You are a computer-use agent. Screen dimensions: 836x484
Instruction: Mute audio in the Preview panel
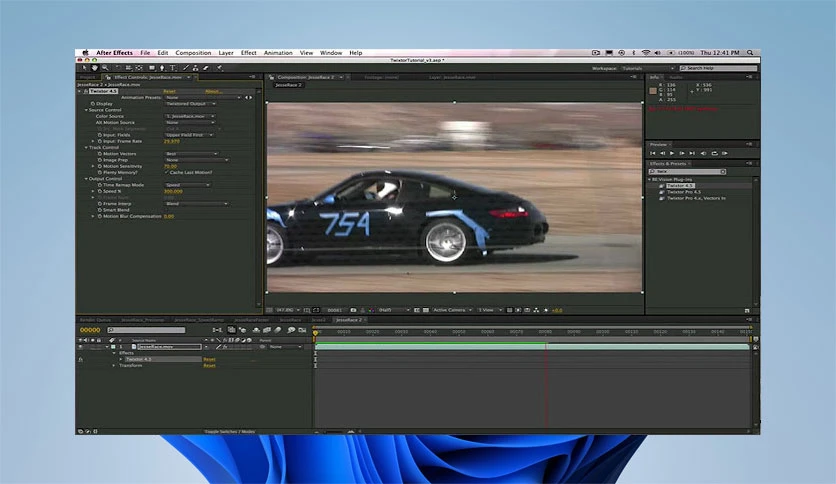(703, 154)
